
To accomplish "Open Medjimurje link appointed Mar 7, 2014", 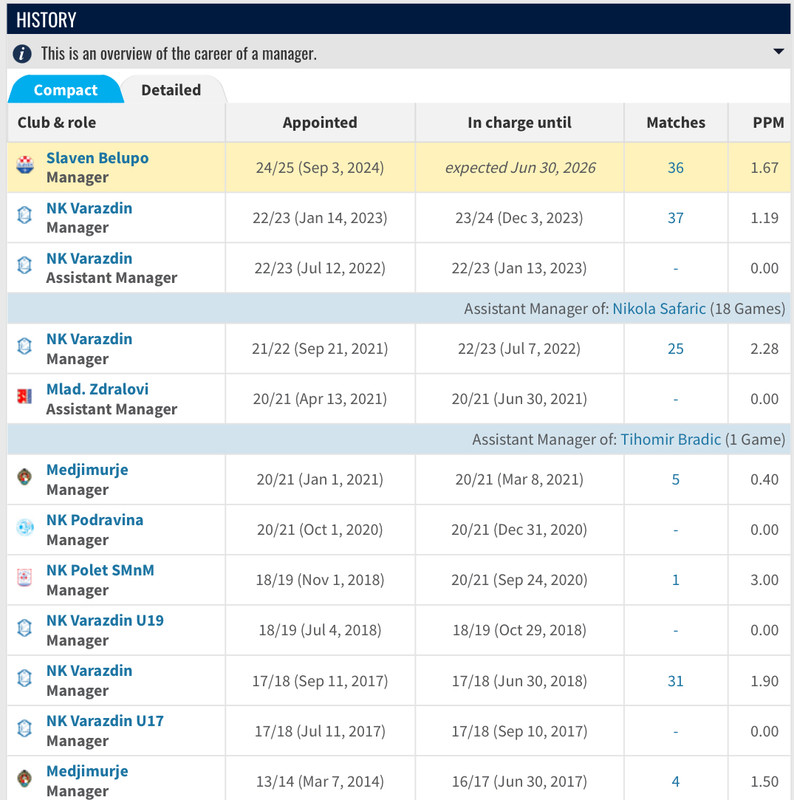I will click(87, 771).
